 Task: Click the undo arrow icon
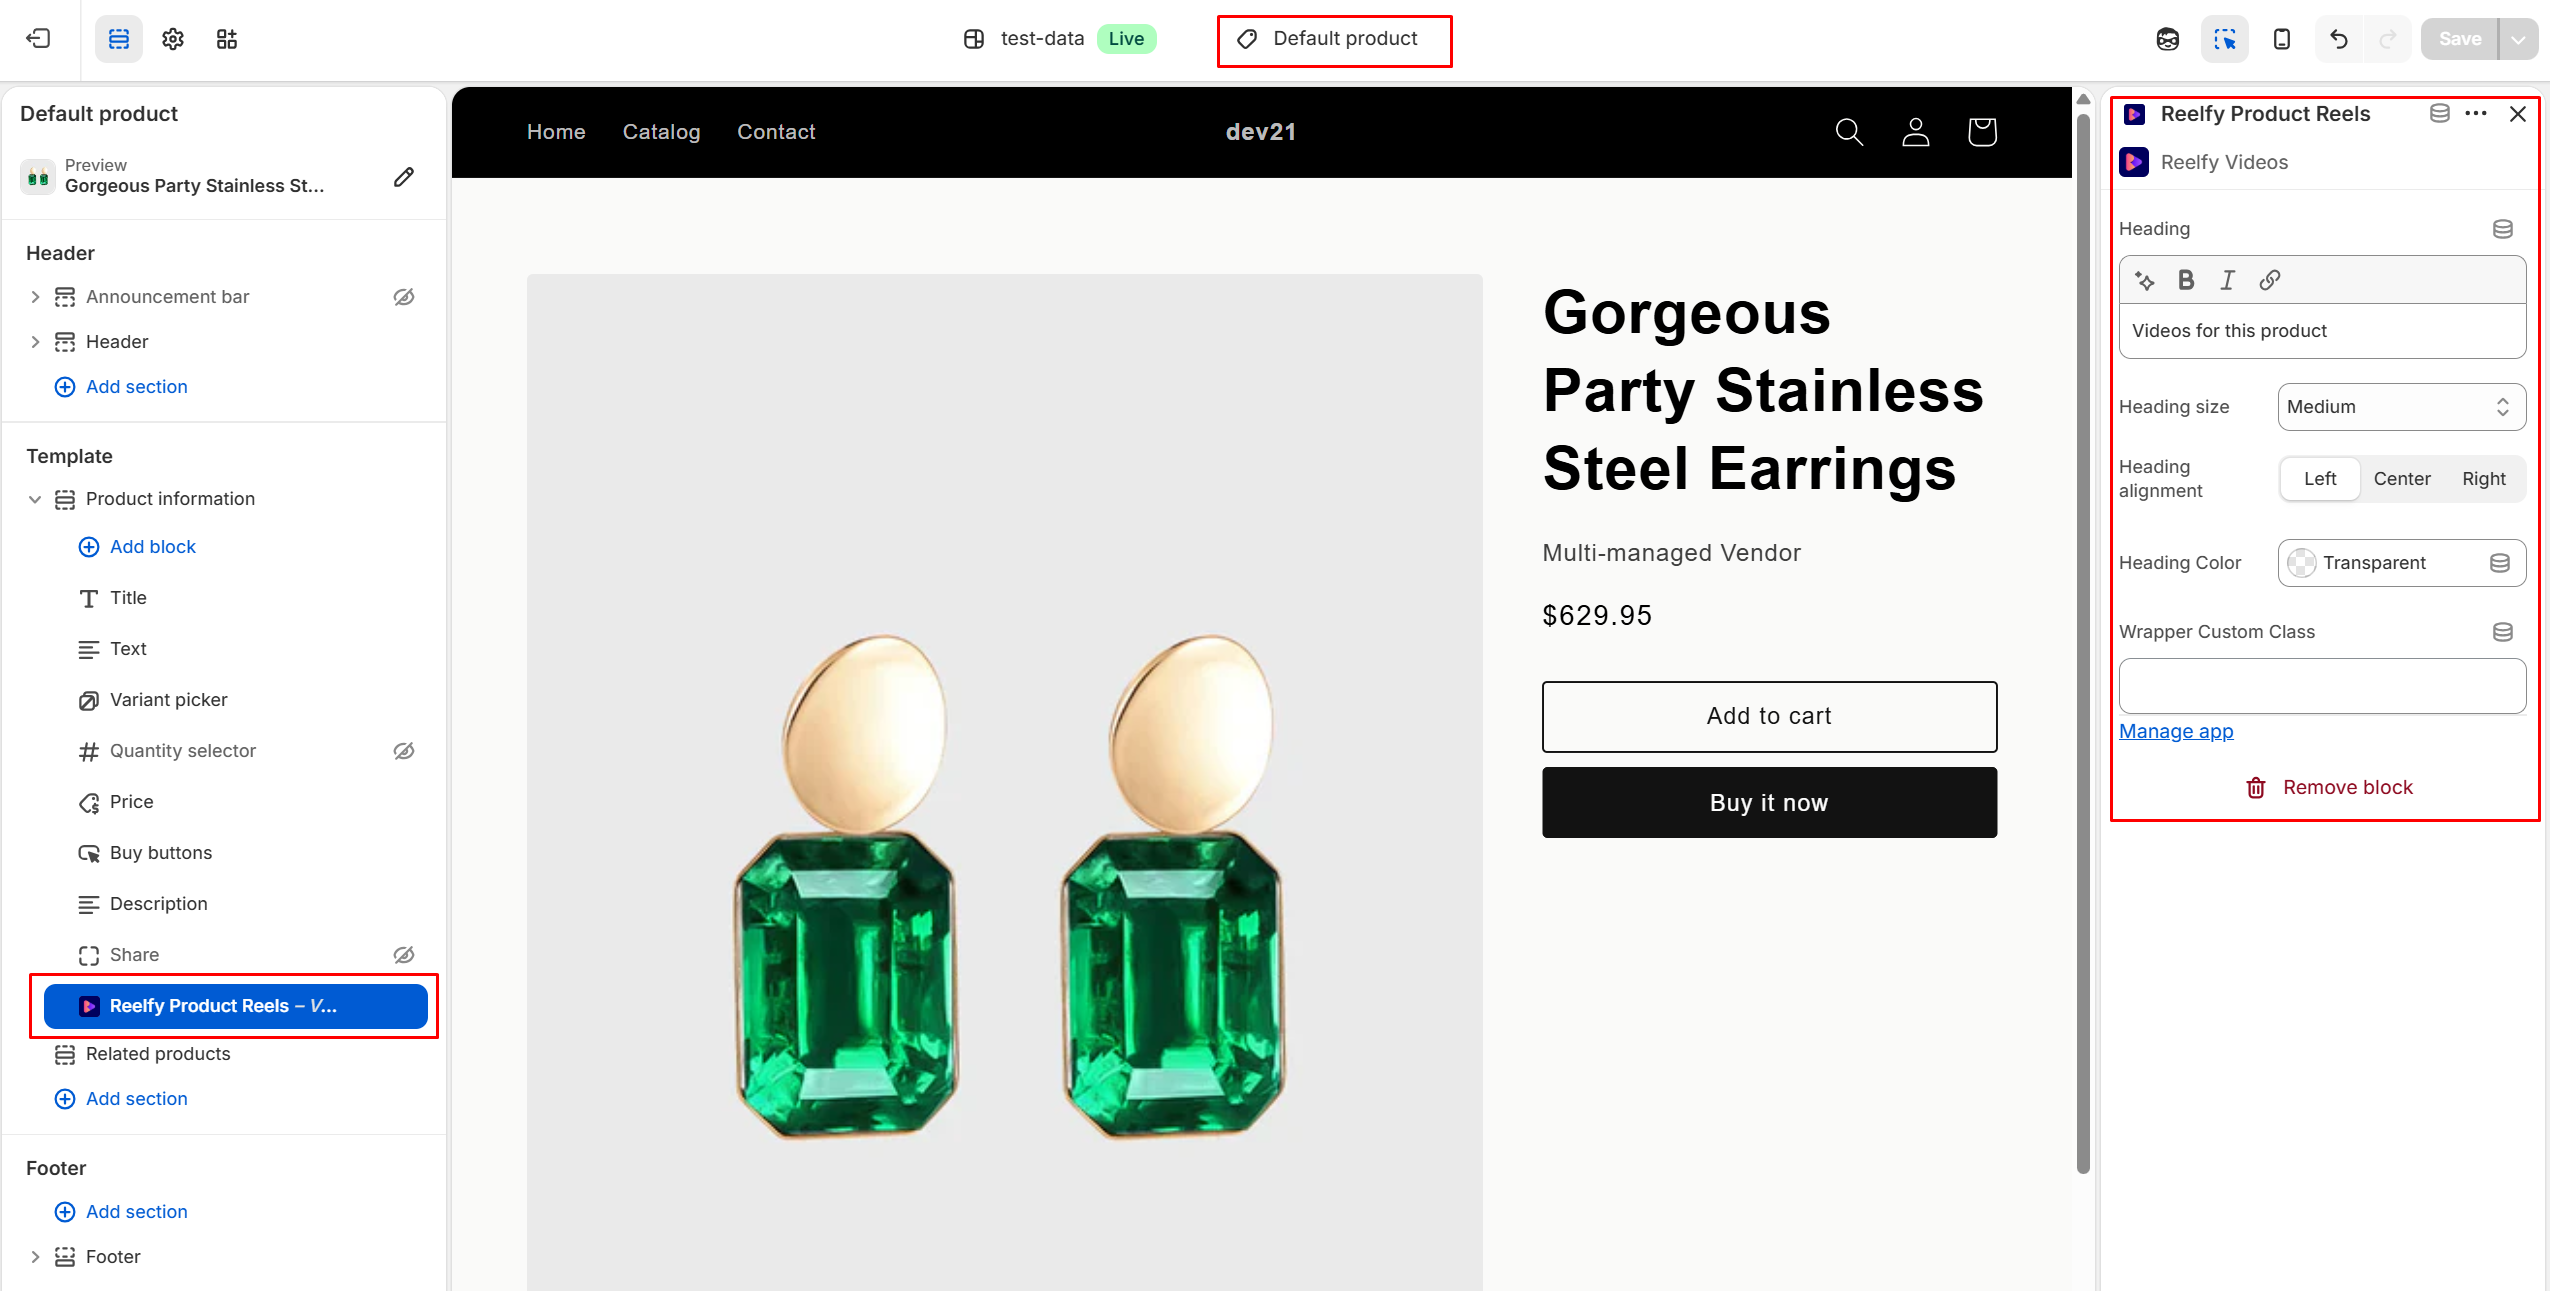(x=2338, y=39)
